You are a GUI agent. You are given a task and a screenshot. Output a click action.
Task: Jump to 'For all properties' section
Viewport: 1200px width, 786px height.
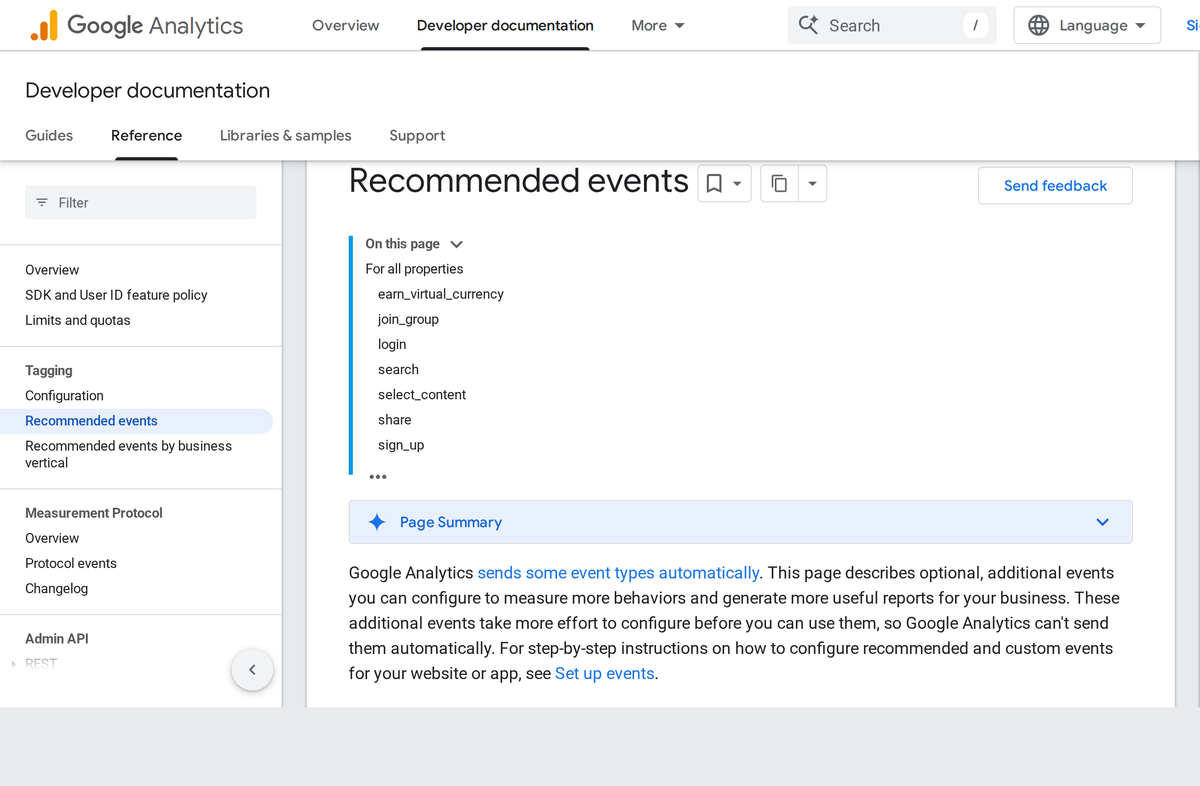pos(414,269)
